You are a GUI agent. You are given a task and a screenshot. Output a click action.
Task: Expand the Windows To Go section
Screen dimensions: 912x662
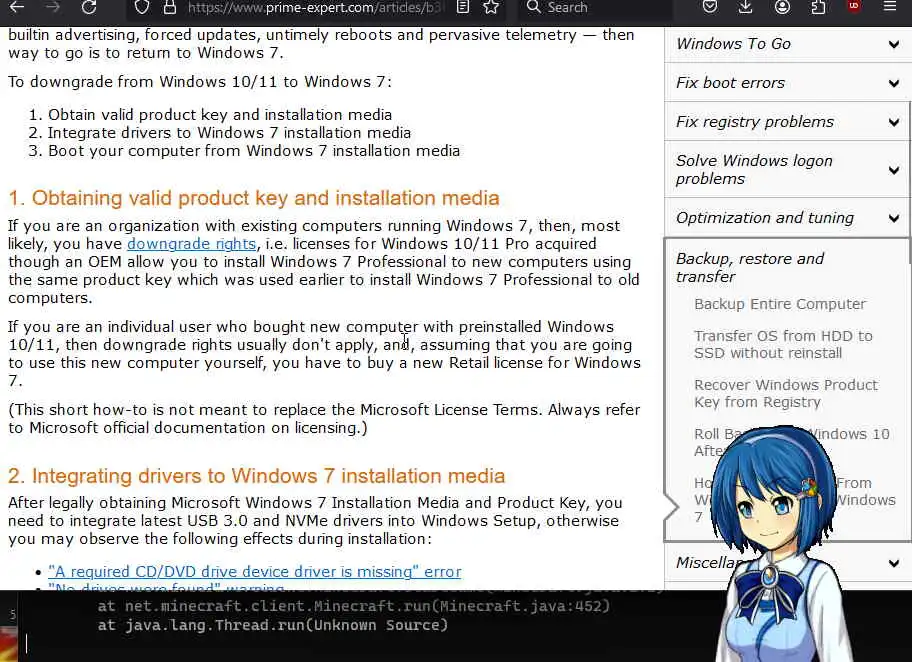coord(787,44)
